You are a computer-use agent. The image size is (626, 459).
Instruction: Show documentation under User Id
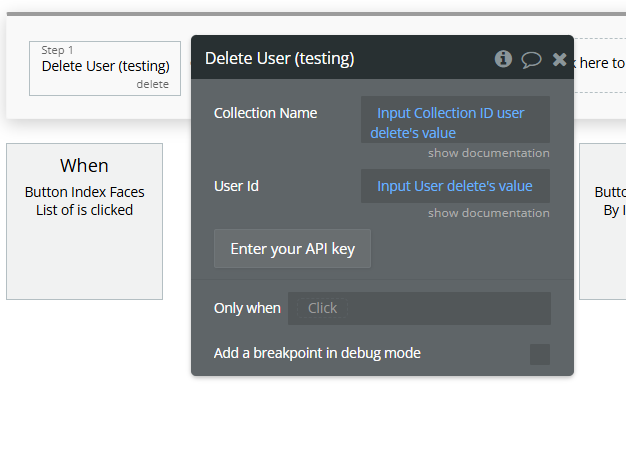[488, 213]
